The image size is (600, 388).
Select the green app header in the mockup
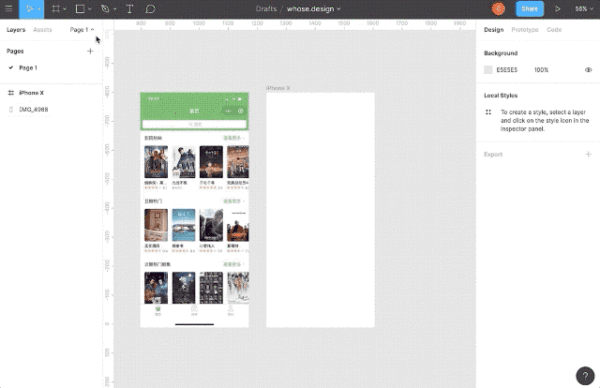point(194,111)
